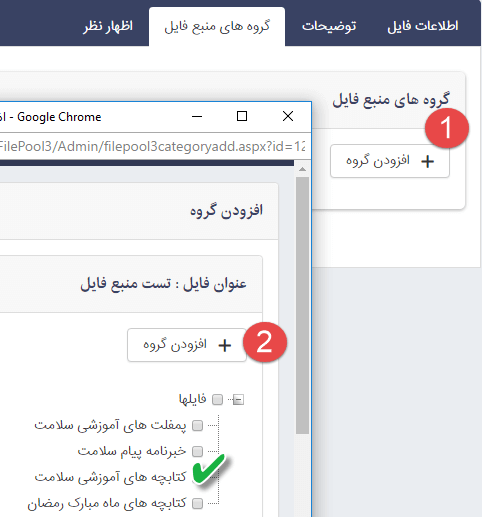Maximize the Google Chrome popup window
Screen dimensions: 482x517
(242, 116)
